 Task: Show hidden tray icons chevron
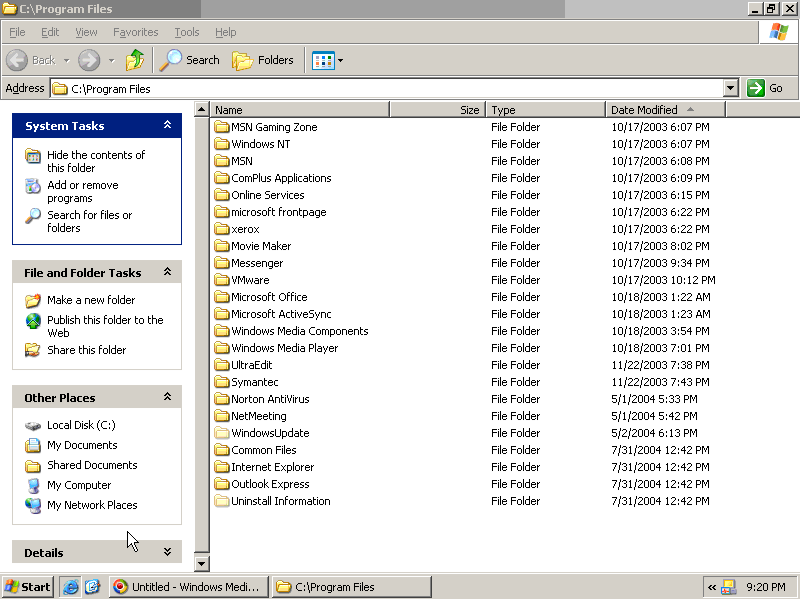(x=712, y=587)
